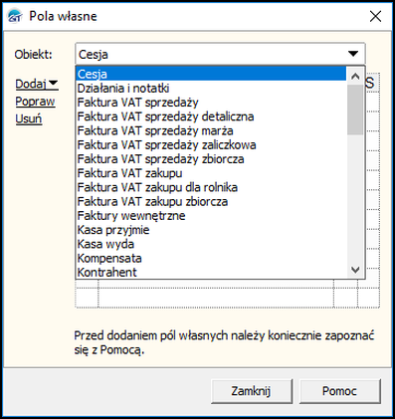Pick Faktura VAT zakupu dla rolnika
The image size is (395, 419).
coord(211,187)
